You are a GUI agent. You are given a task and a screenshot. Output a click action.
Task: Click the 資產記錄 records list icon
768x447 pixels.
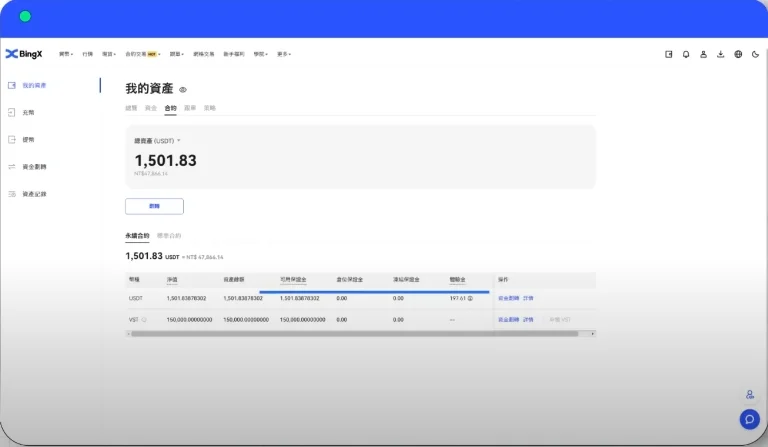click(12, 194)
